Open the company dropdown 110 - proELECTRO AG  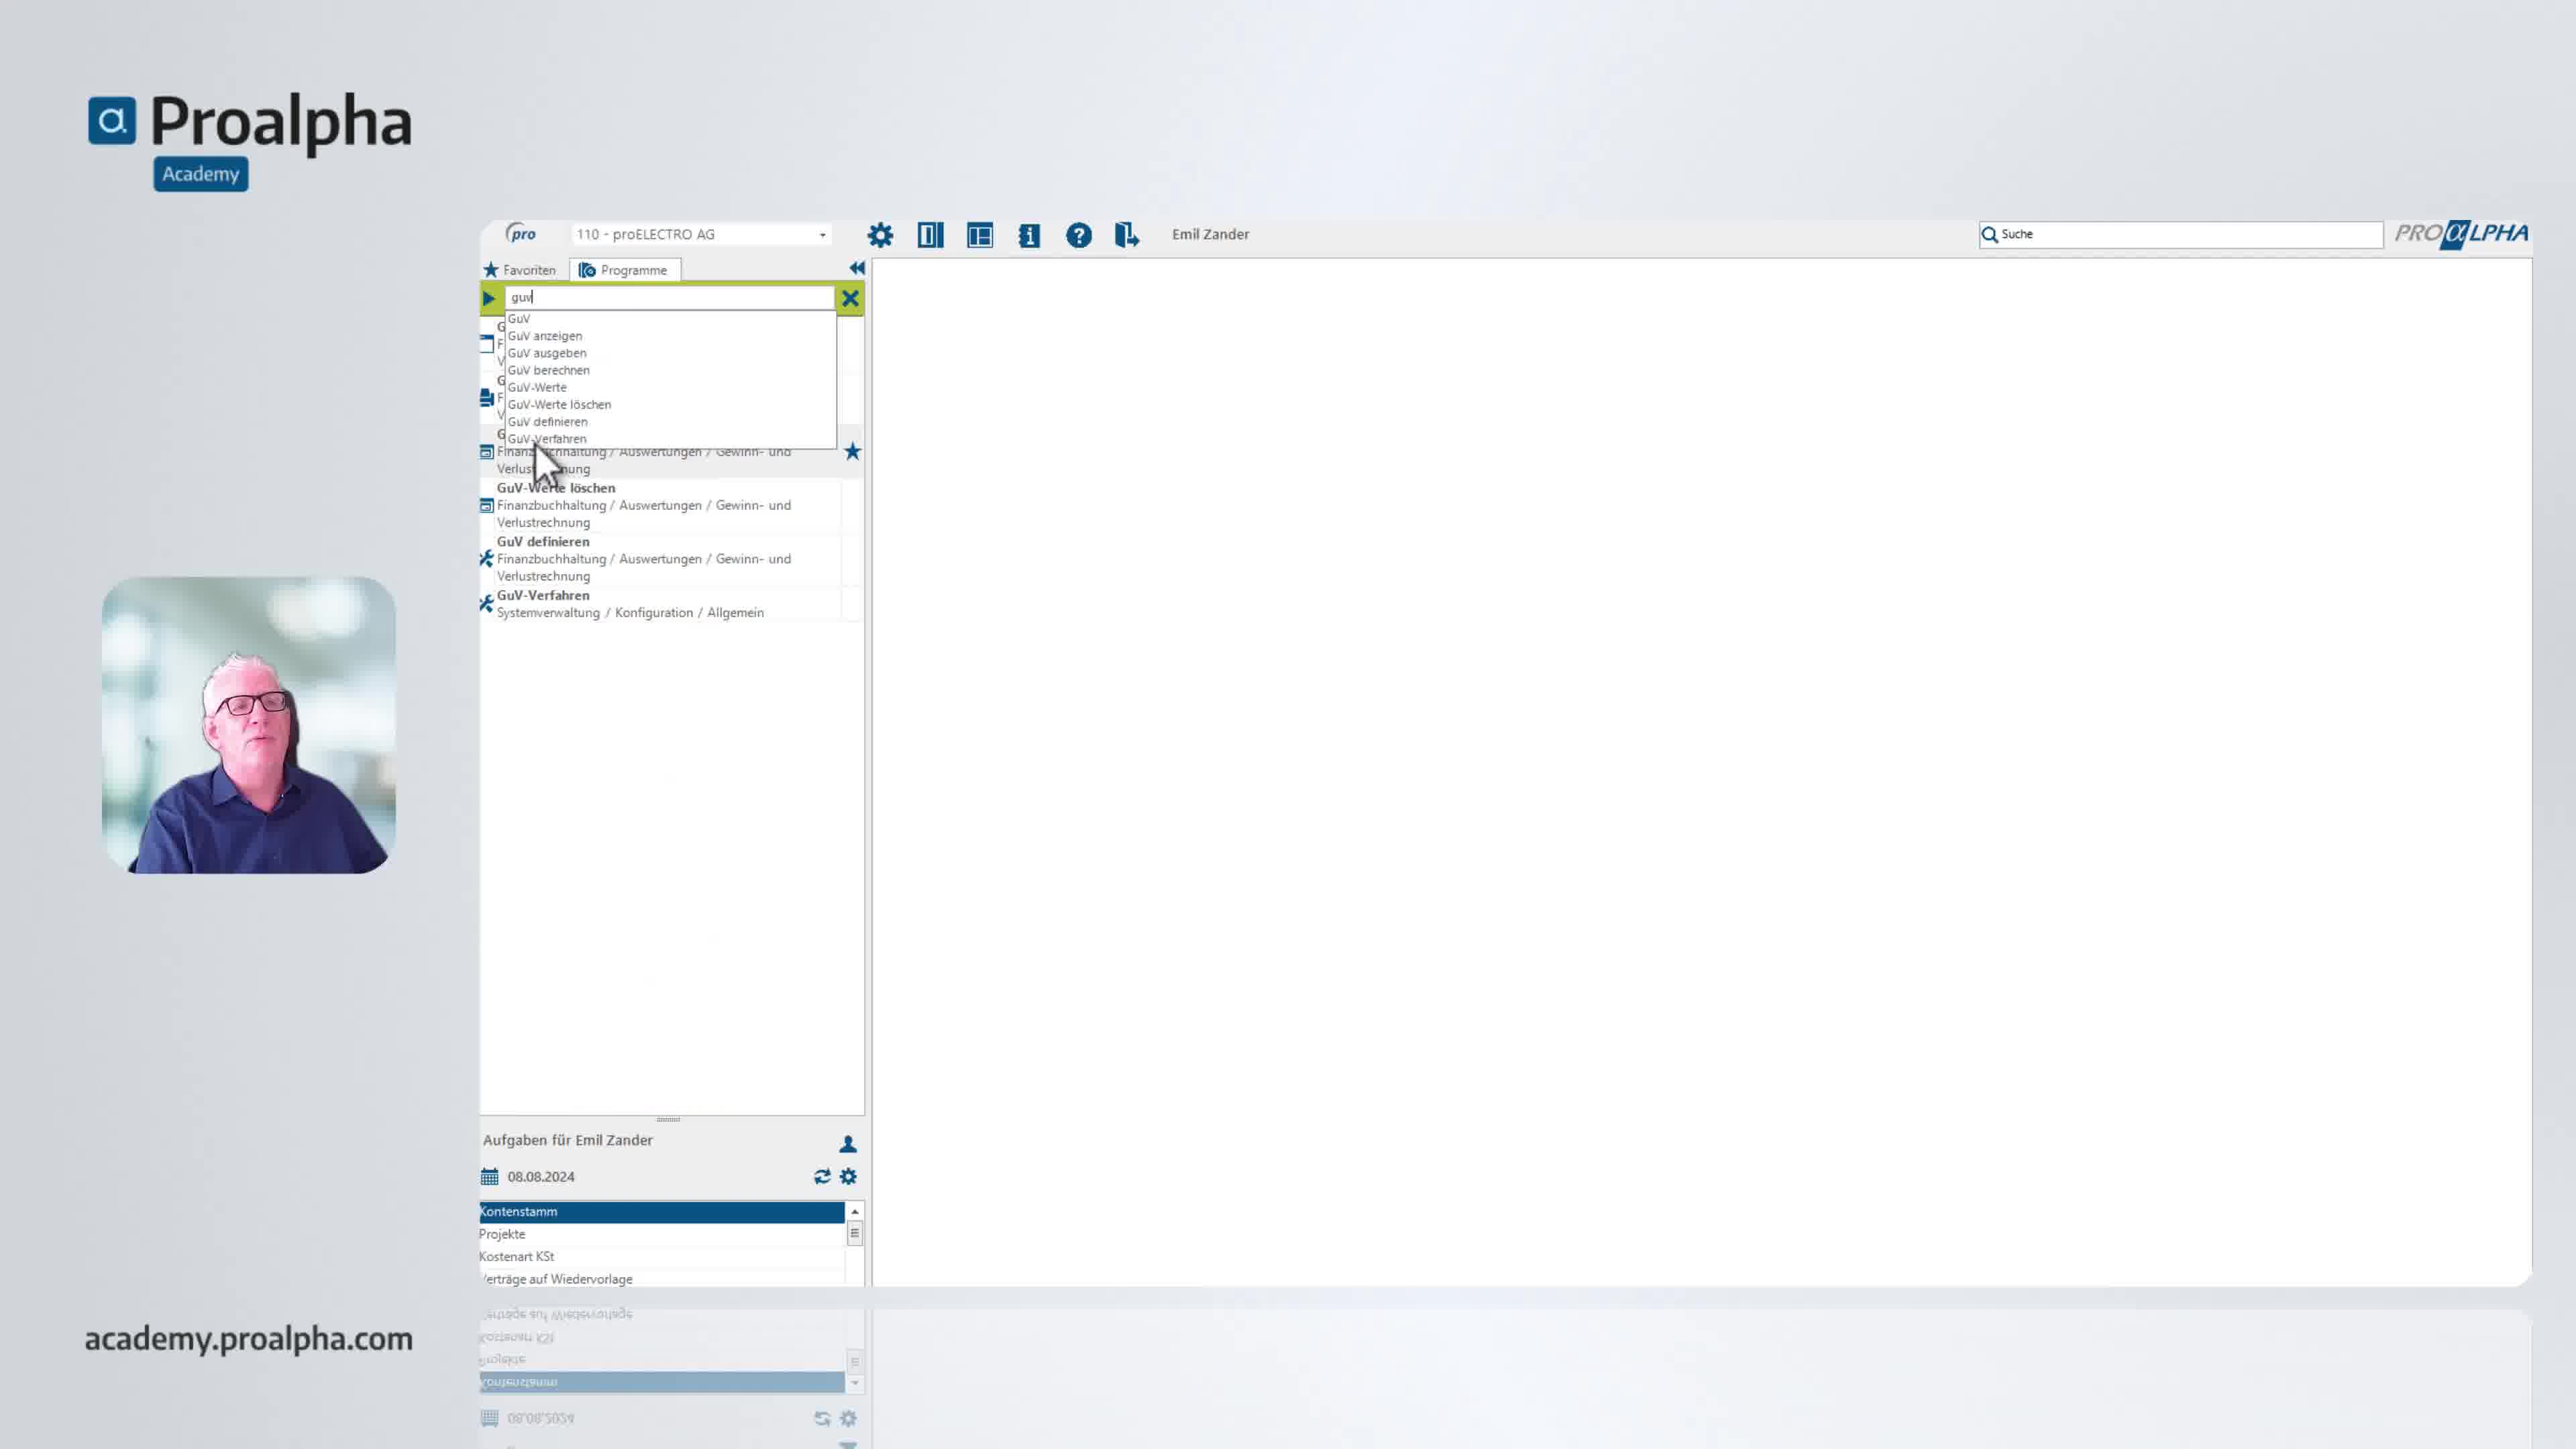(702, 234)
